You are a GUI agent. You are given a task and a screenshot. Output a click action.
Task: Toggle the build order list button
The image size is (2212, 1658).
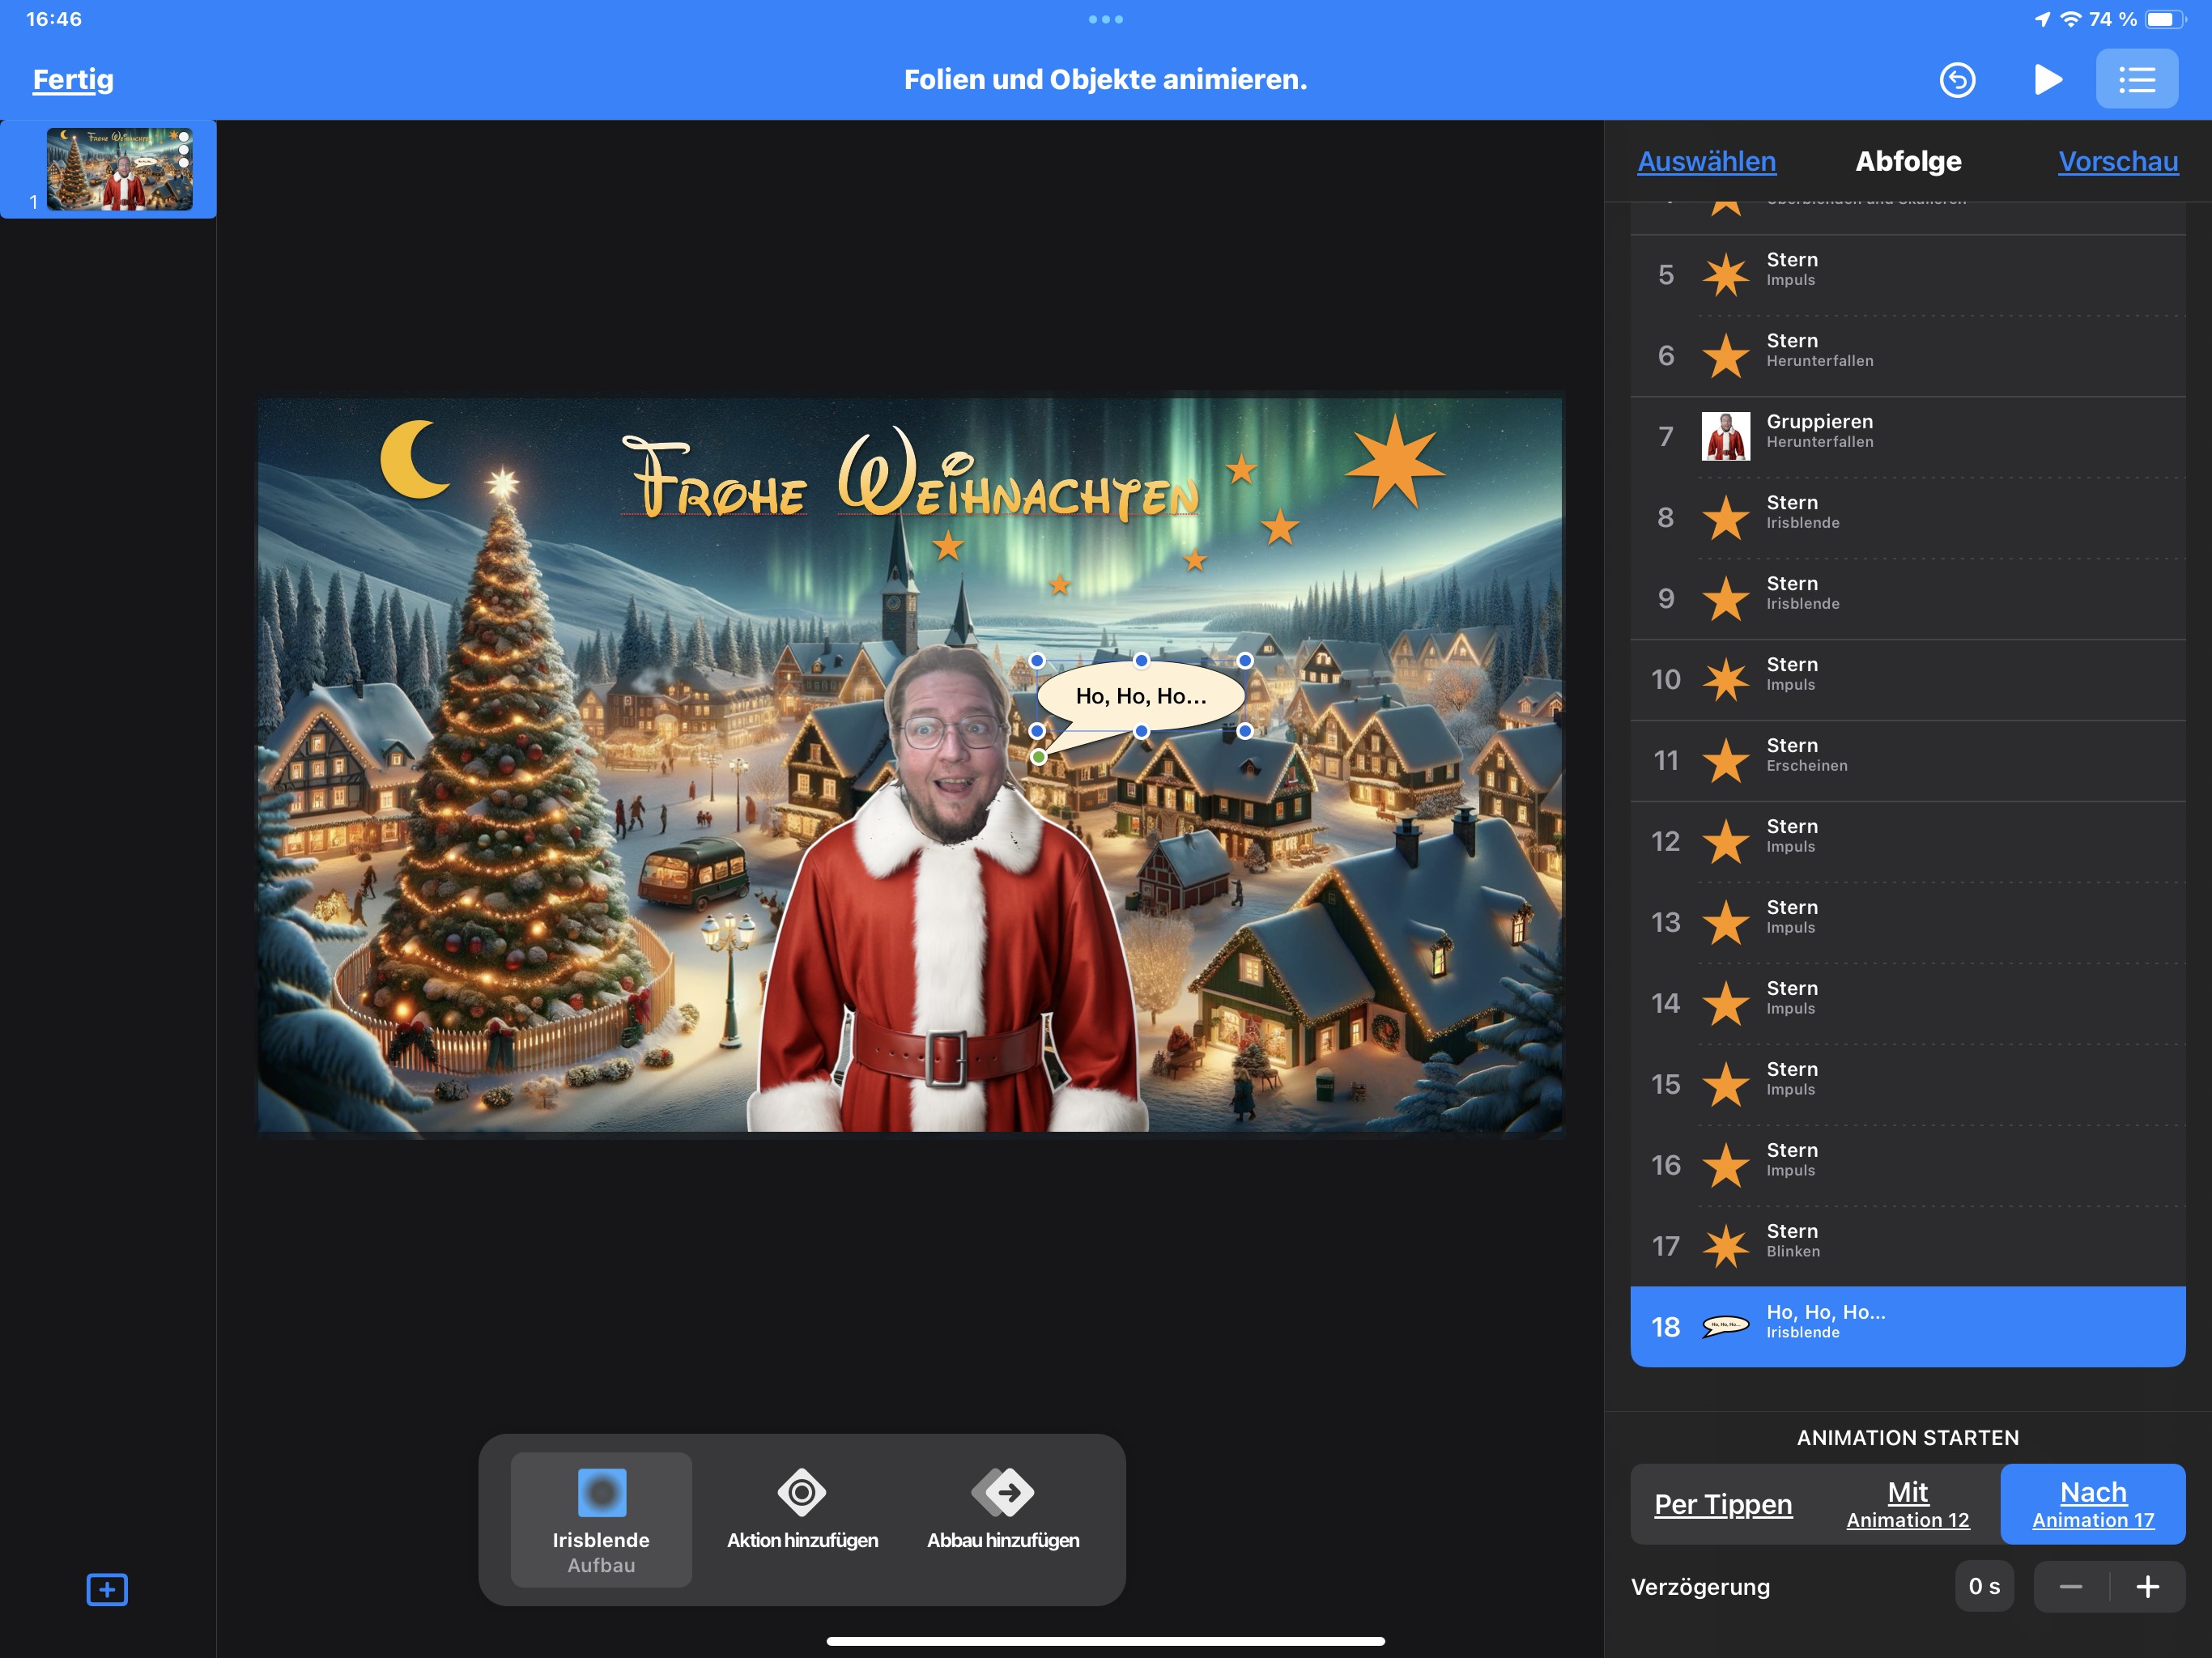coord(2137,79)
